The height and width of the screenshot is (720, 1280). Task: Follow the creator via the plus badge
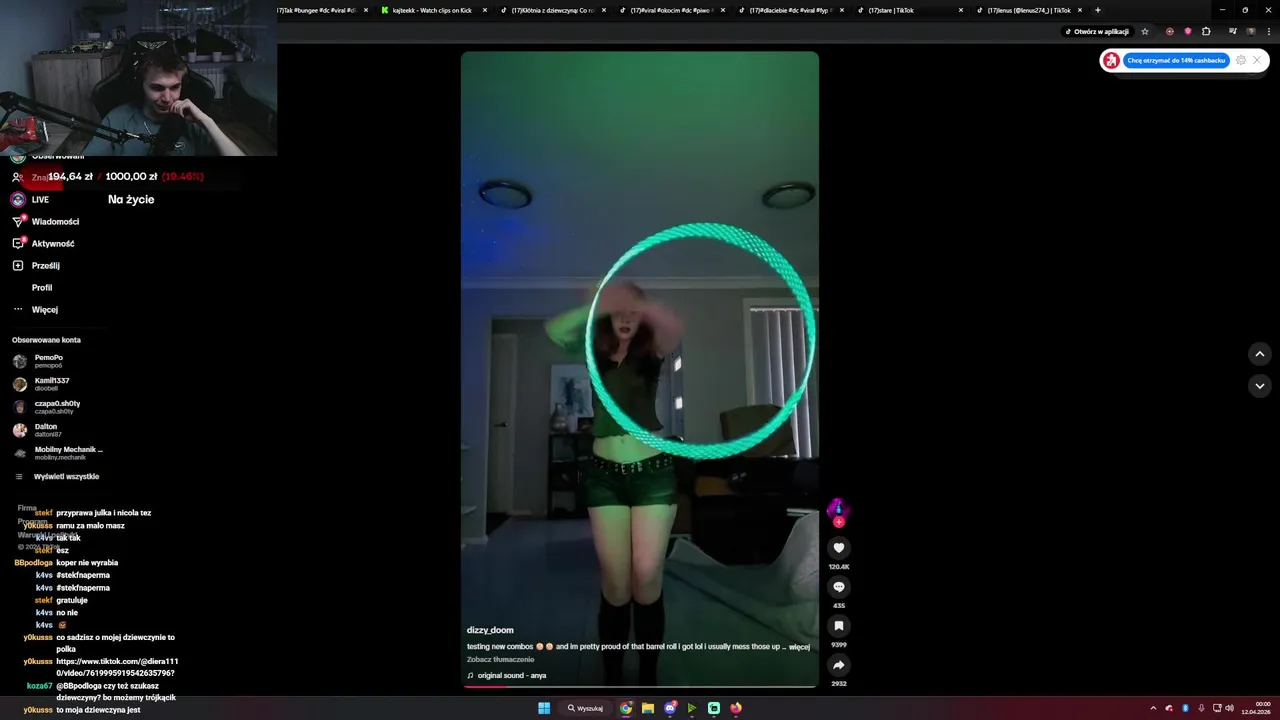pyautogui.click(x=839, y=522)
